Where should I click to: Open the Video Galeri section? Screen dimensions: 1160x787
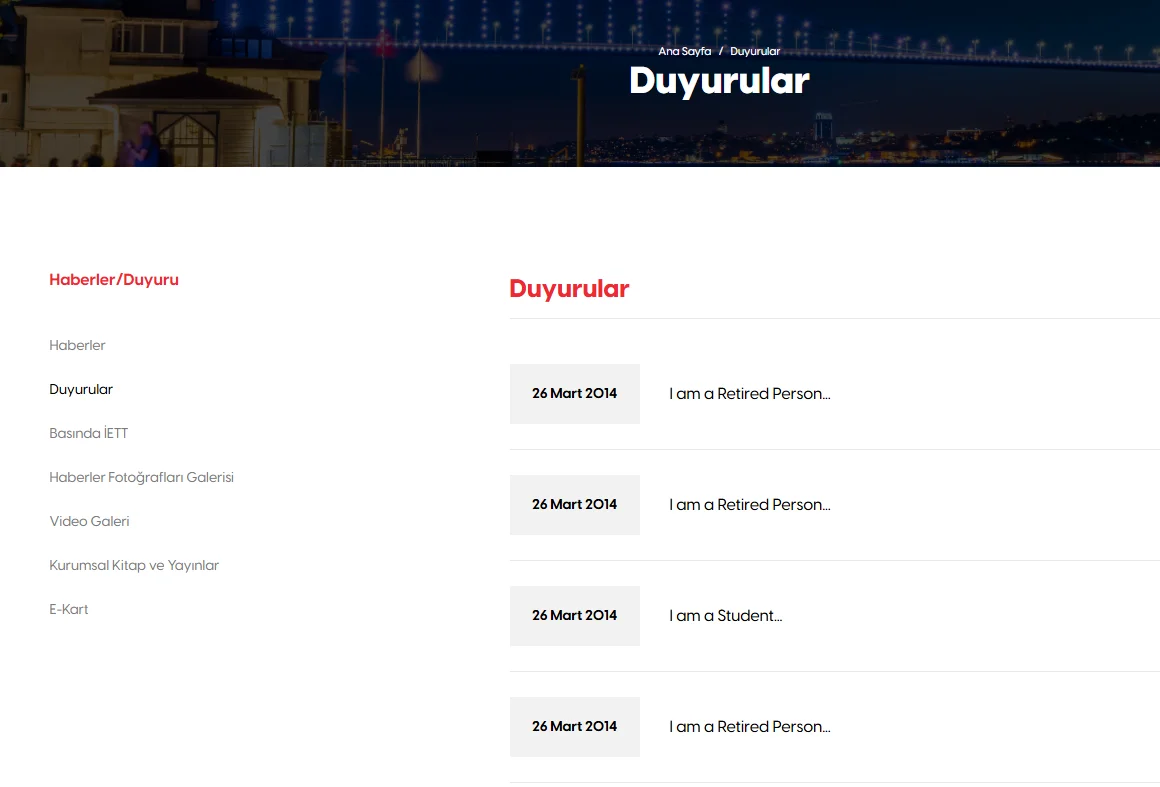[89, 521]
